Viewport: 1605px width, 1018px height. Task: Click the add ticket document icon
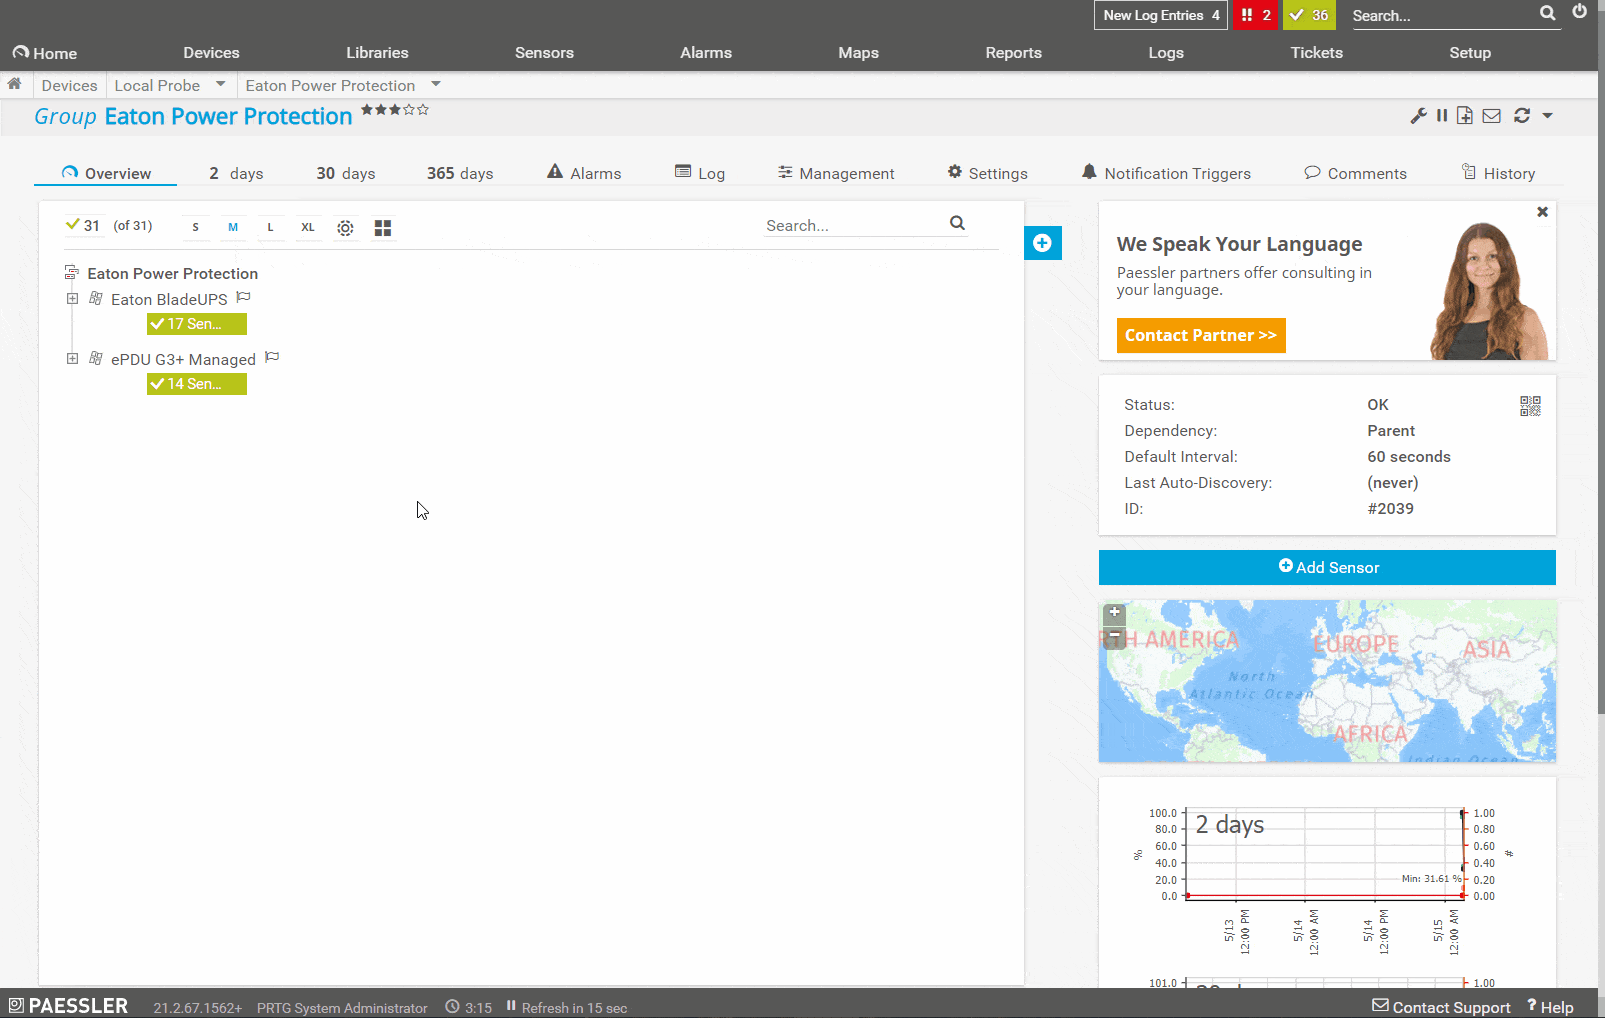point(1465,116)
